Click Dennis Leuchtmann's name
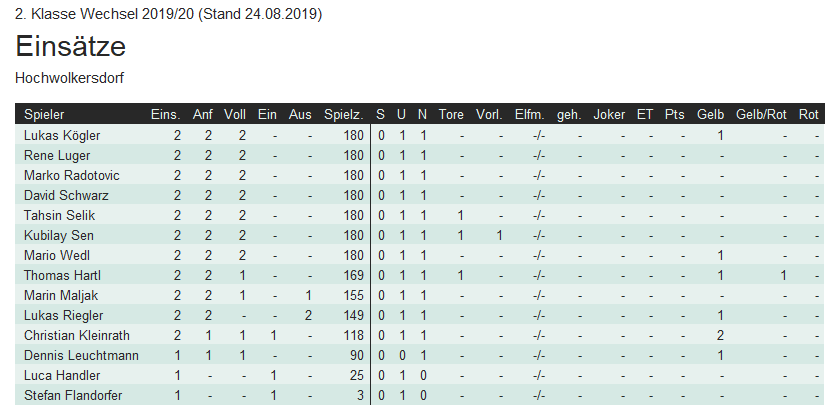The width and height of the screenshot is (839, 412). 81,356
